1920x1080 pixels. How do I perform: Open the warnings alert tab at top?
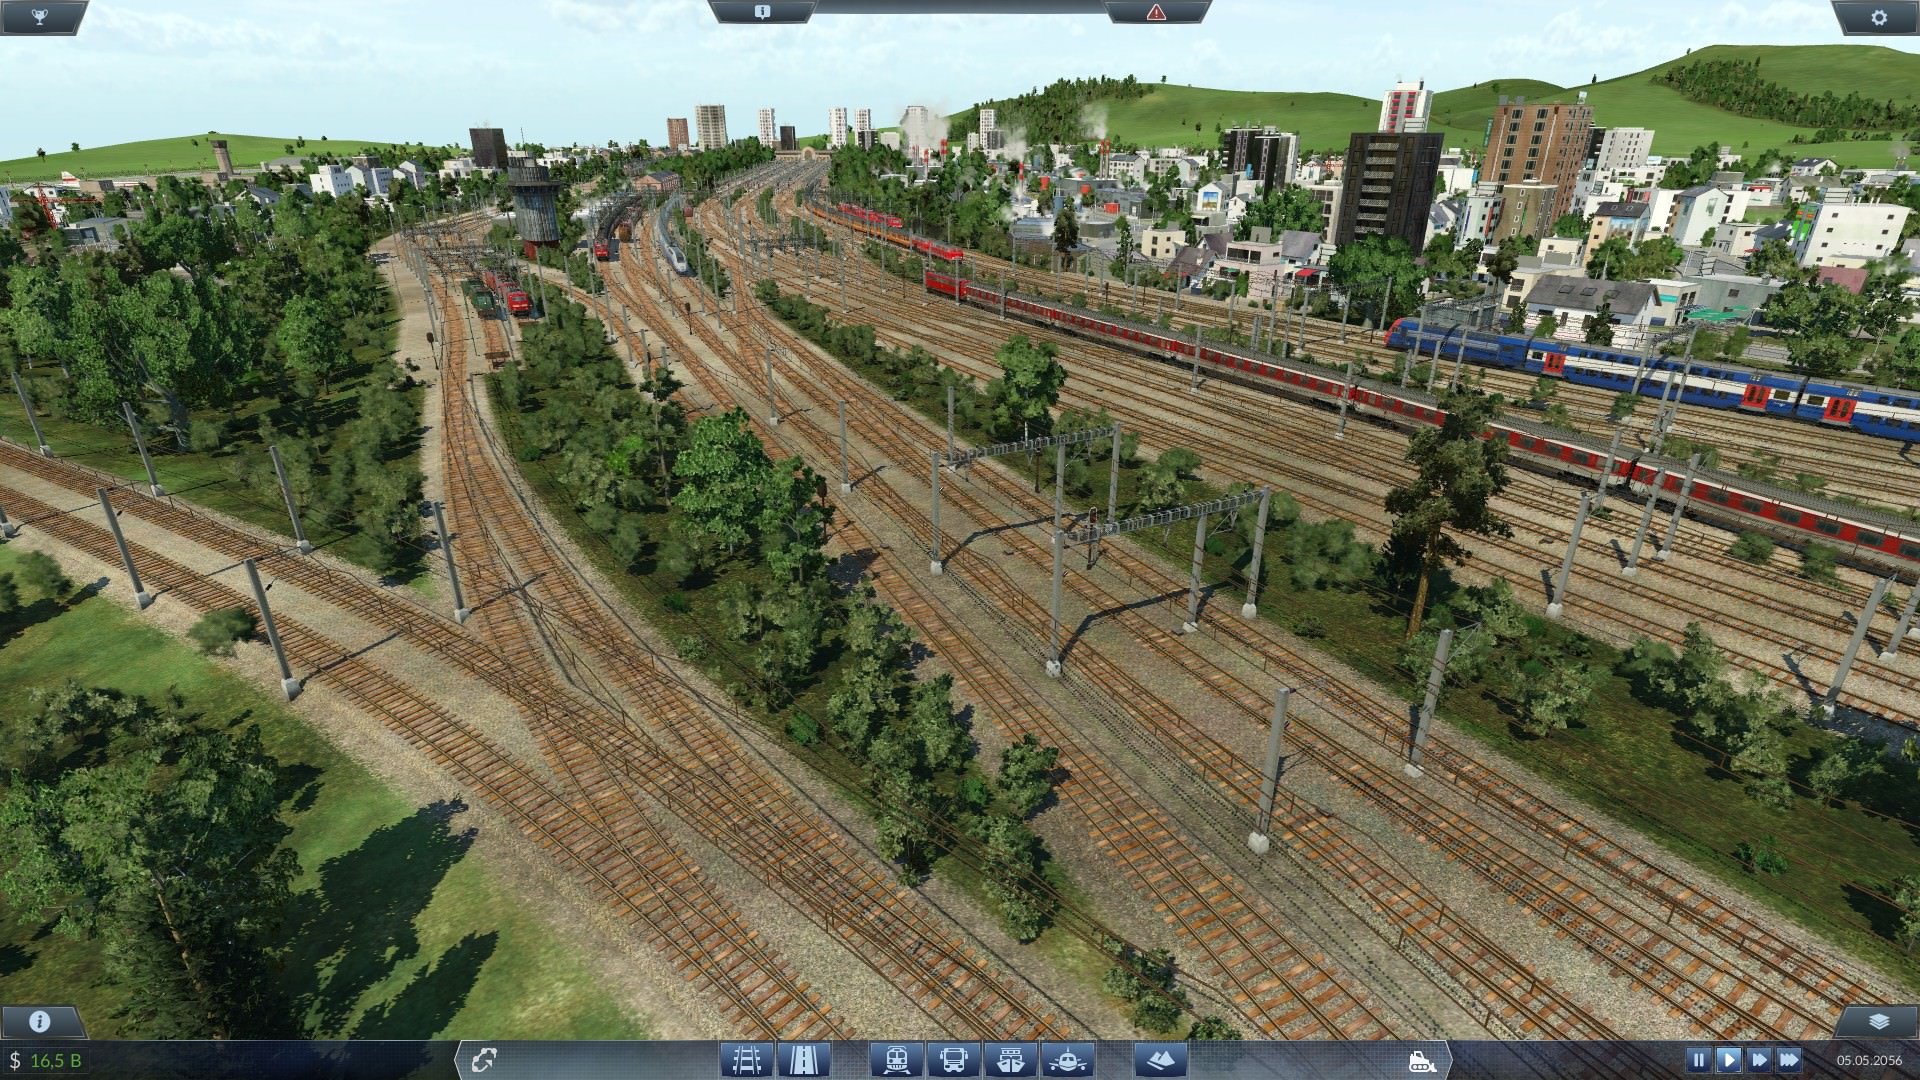click(1156, 12)
